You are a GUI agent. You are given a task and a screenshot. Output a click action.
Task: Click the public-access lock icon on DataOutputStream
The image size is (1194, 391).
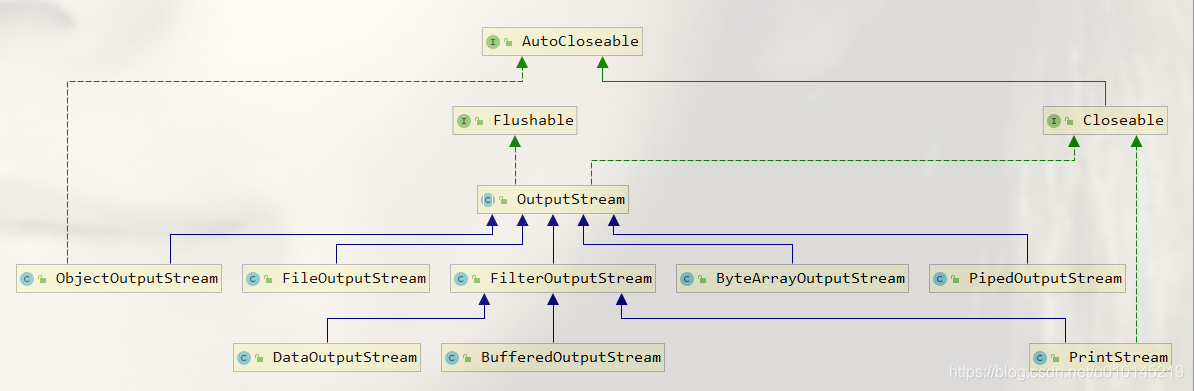click(259, 358)
